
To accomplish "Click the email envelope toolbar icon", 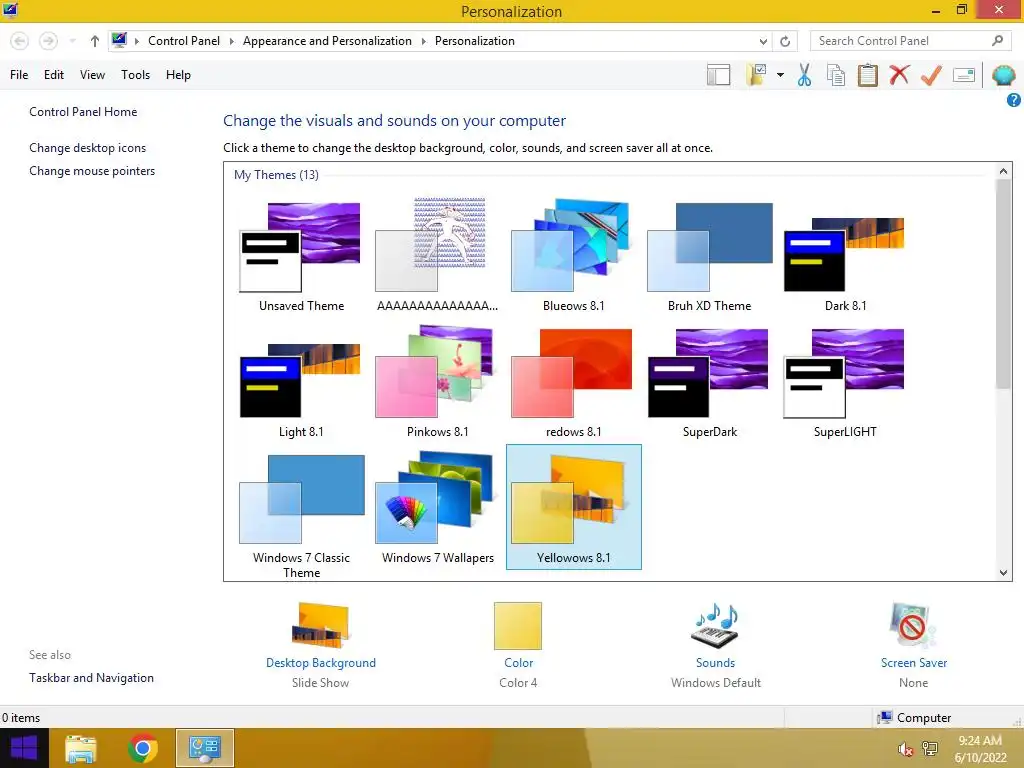I will point(964,75).
